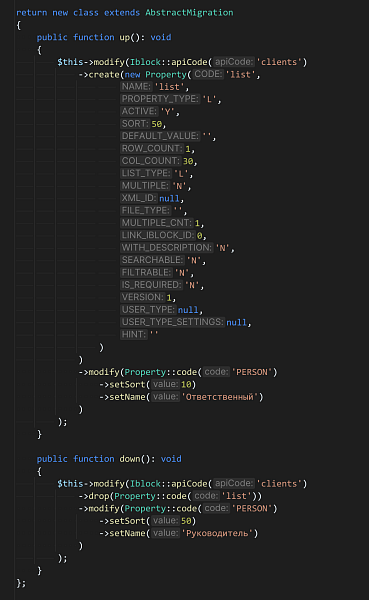Click 'Property' class after new keyword
The height and width of the screenshot is (600, 369).
pyautogui.click(x=166, y=75)
